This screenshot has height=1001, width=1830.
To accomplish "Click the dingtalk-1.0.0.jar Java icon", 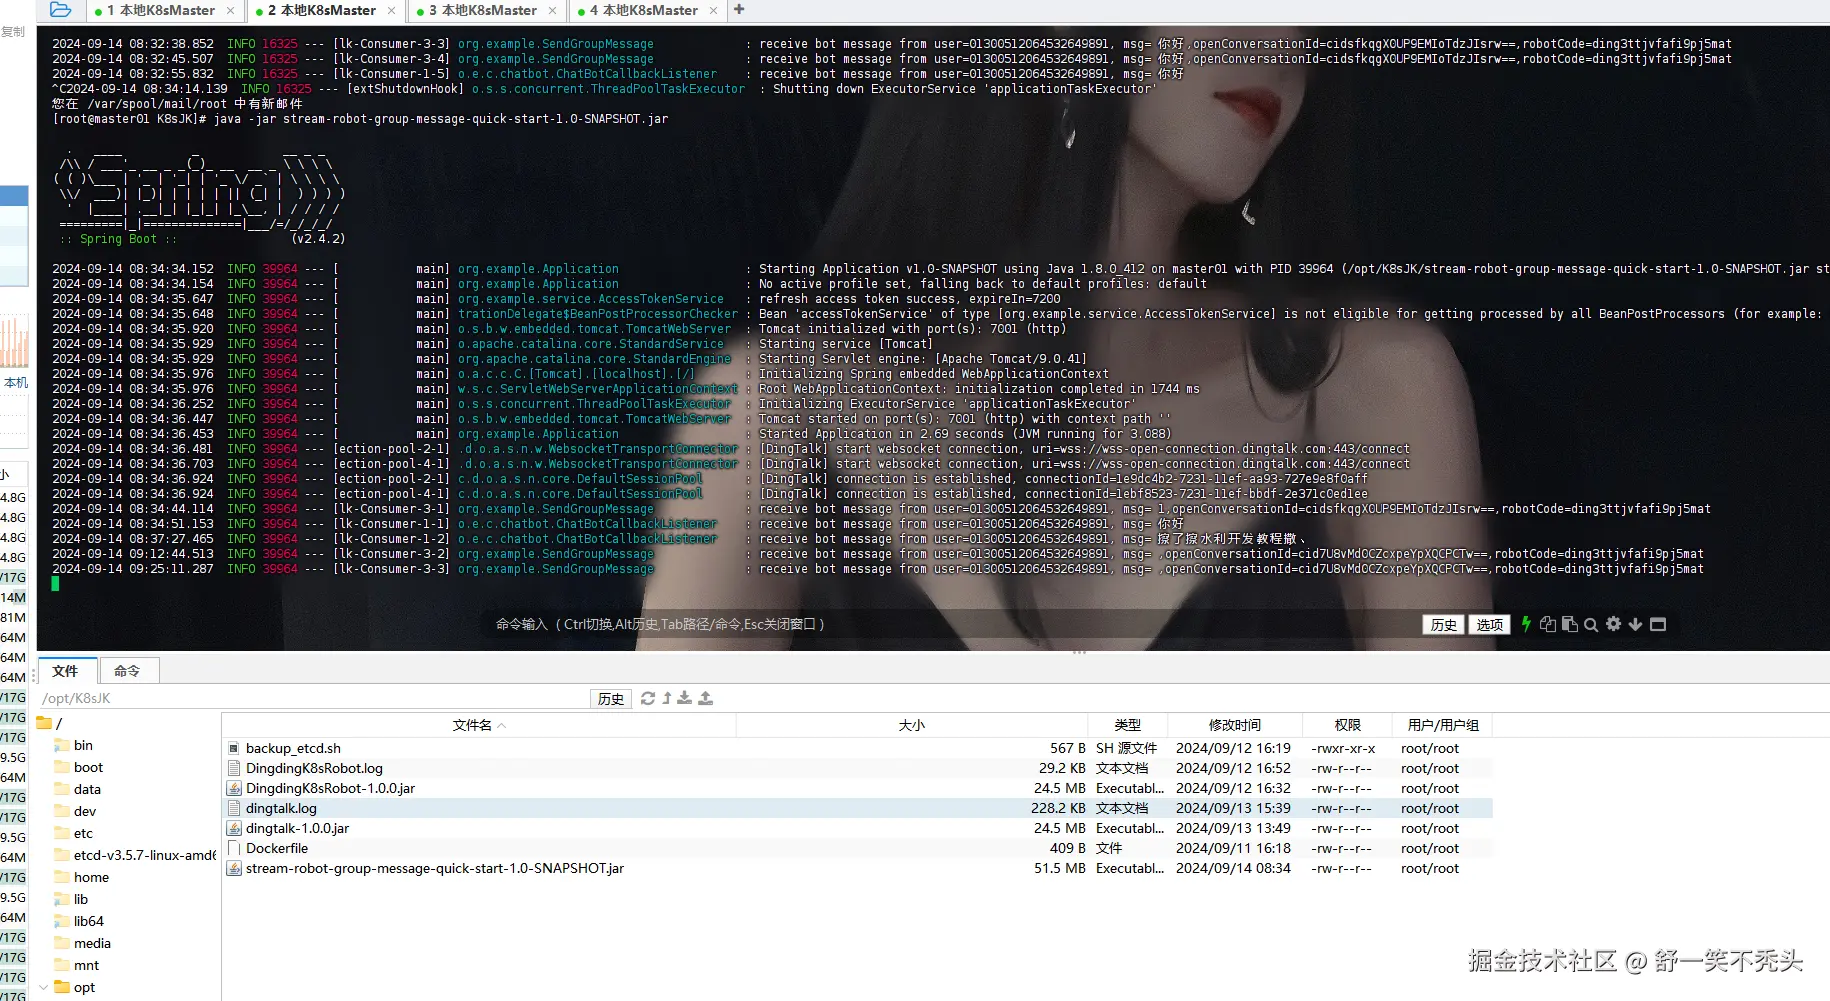I will click(x=234, y=828).
